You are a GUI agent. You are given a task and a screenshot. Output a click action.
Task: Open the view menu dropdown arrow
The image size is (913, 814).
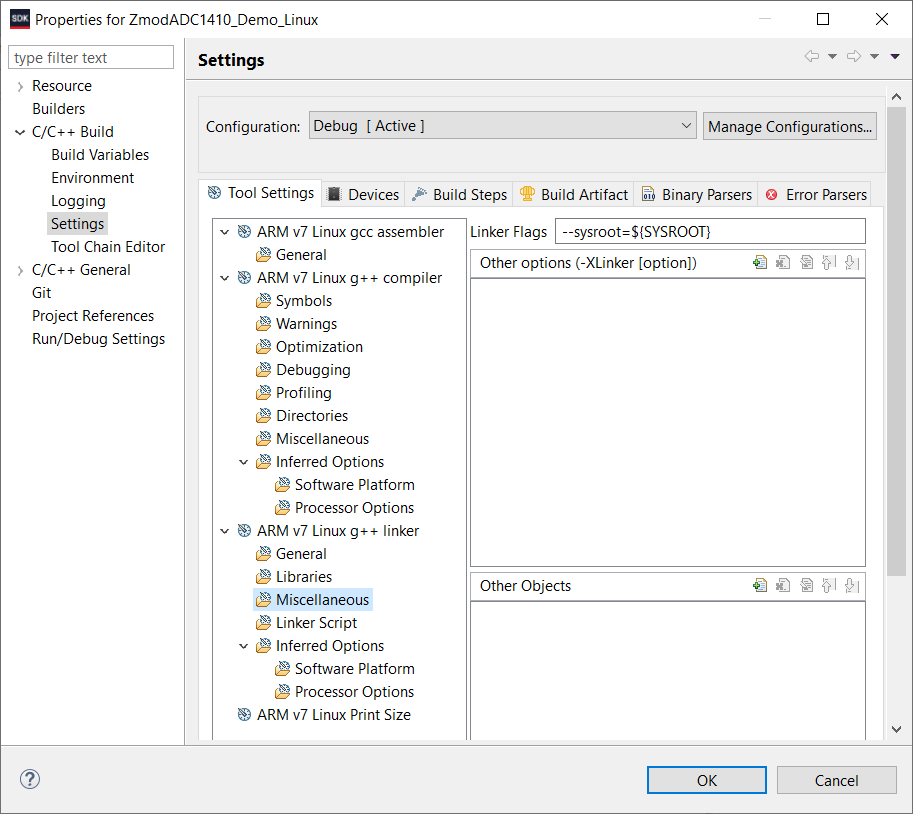coord(895,56)
